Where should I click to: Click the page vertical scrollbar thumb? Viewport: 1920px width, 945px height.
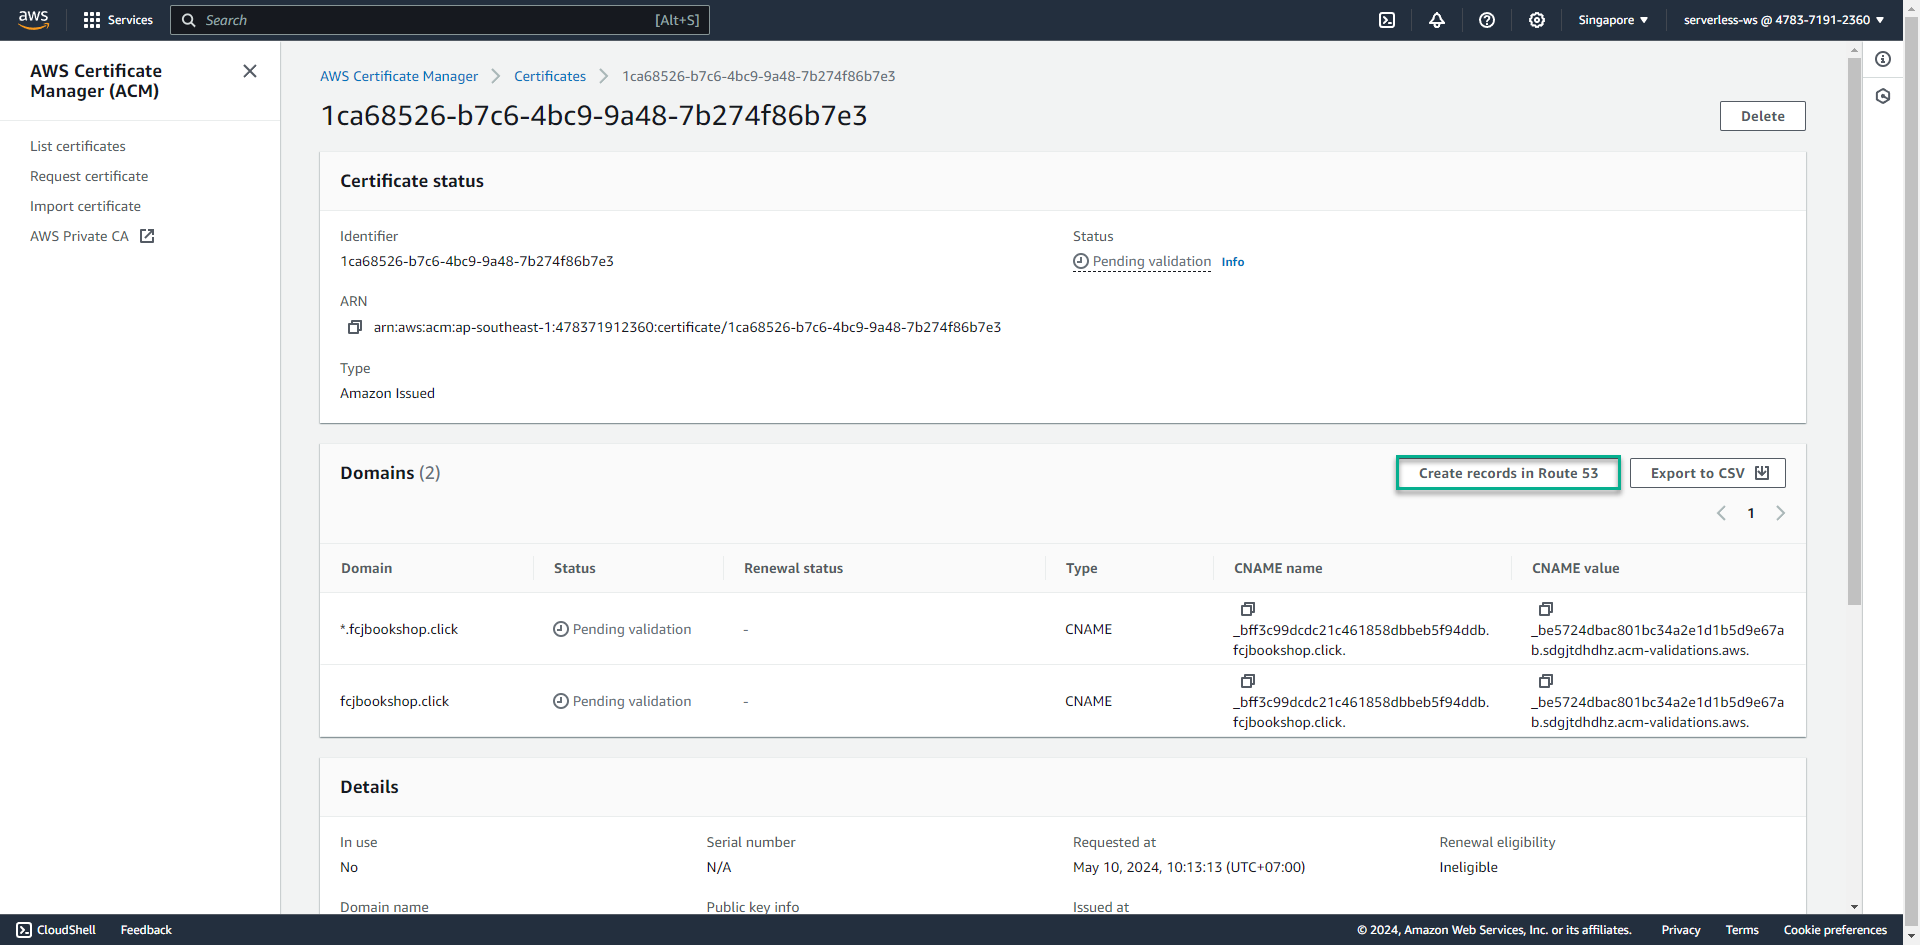[x=1854, y=330]
